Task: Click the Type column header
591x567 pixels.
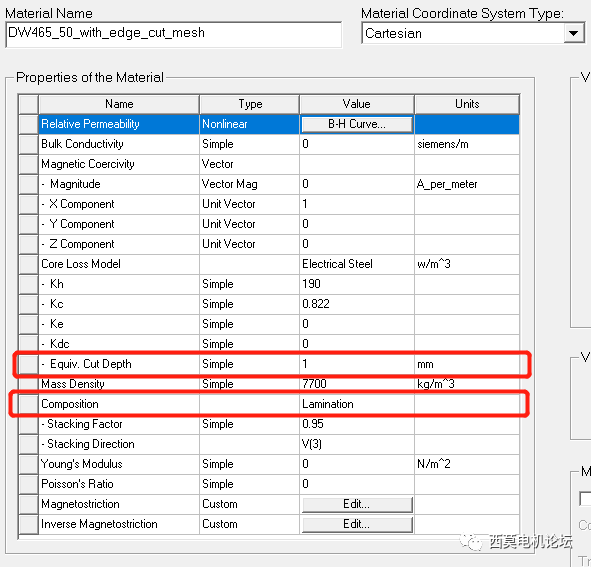Action: coord(250,104)
